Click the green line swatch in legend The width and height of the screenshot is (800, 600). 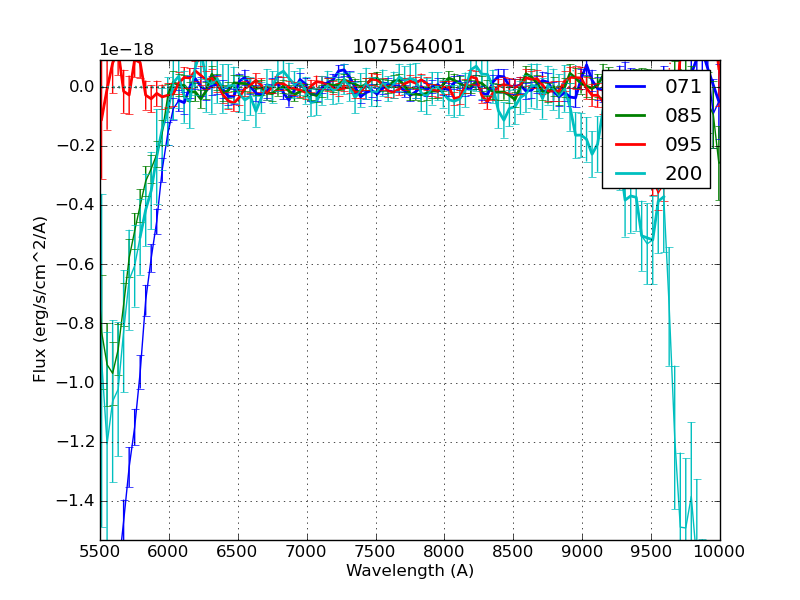[632, 116]
